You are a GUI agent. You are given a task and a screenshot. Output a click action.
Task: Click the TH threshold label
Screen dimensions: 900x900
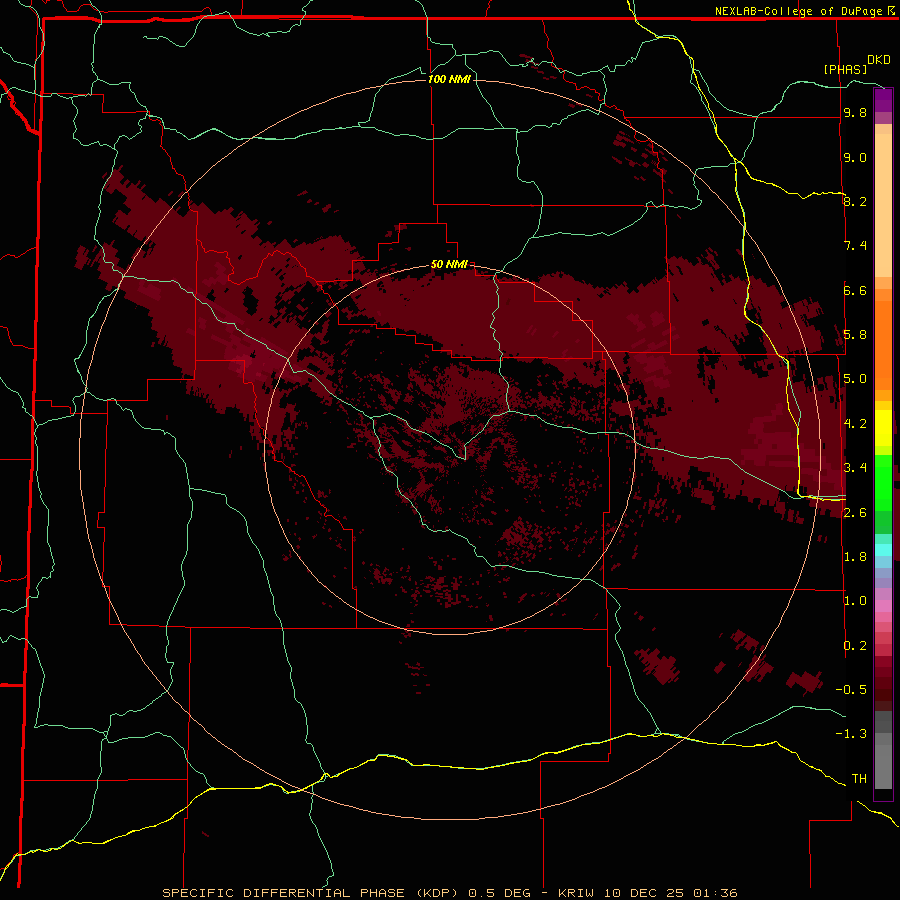(x=859, y=779)
